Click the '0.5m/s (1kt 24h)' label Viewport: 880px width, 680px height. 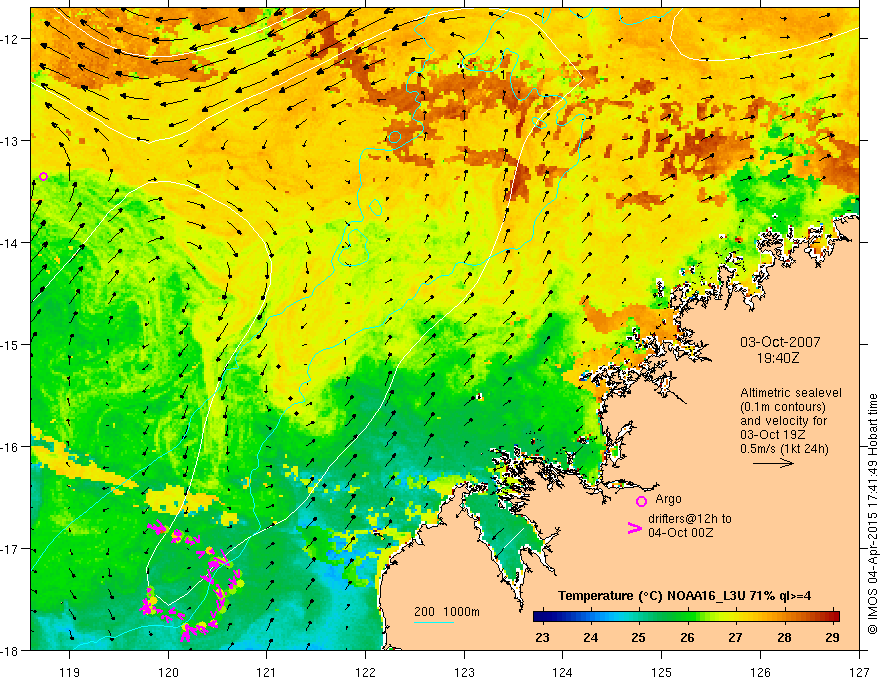point(784,449)
